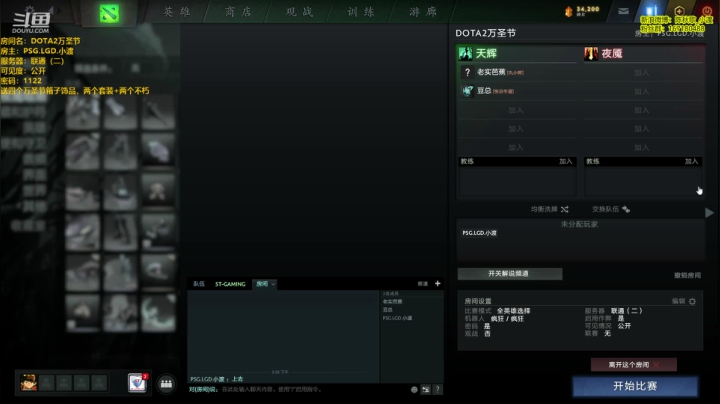720x404 pixels.
Task: Click the 均衡洗牌 balanced shuffle icon
Action: (x=565, y=209)
